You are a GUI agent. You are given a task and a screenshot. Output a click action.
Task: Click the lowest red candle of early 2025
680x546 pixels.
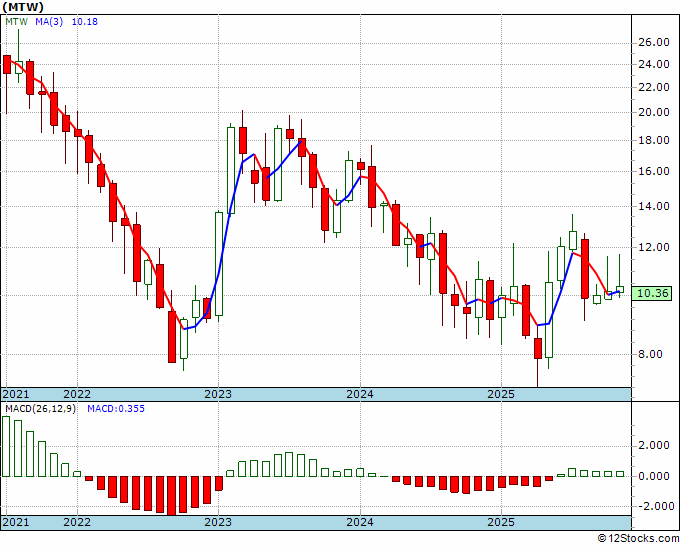click(538, 348)
